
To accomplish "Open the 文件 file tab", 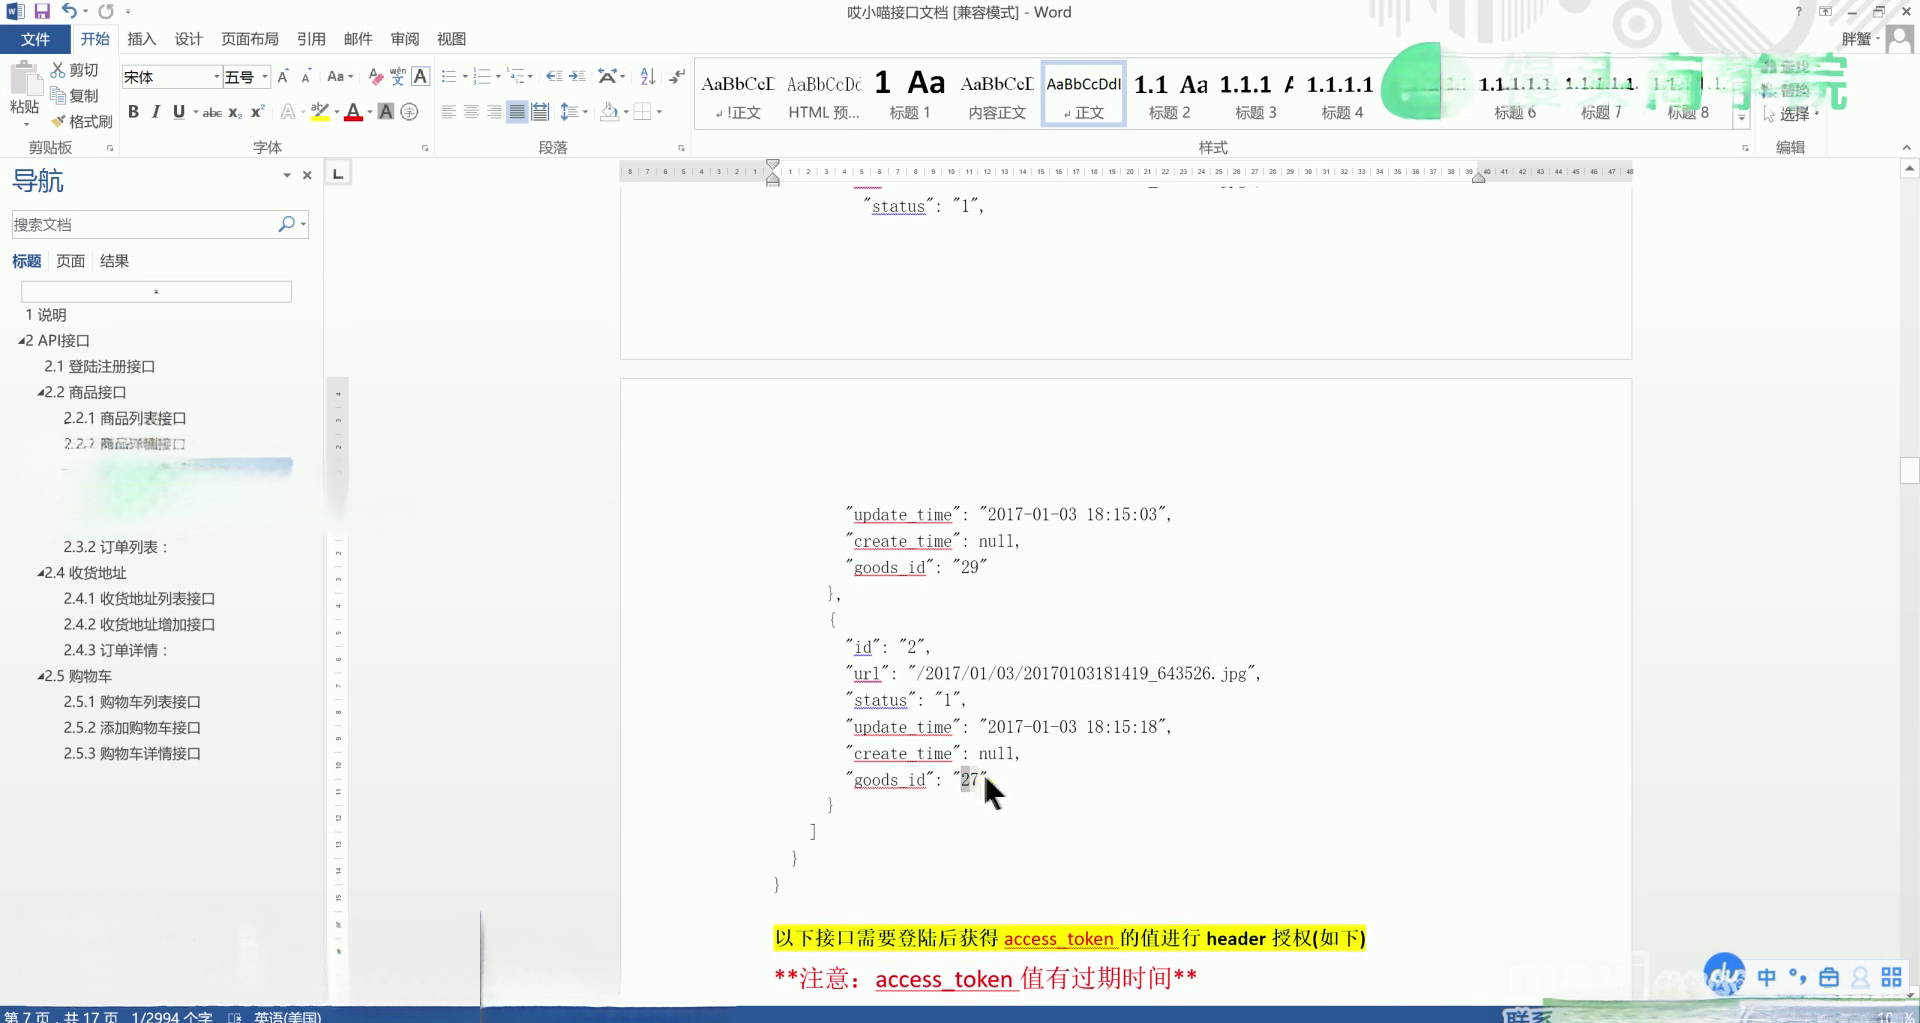I will (35, 39).
